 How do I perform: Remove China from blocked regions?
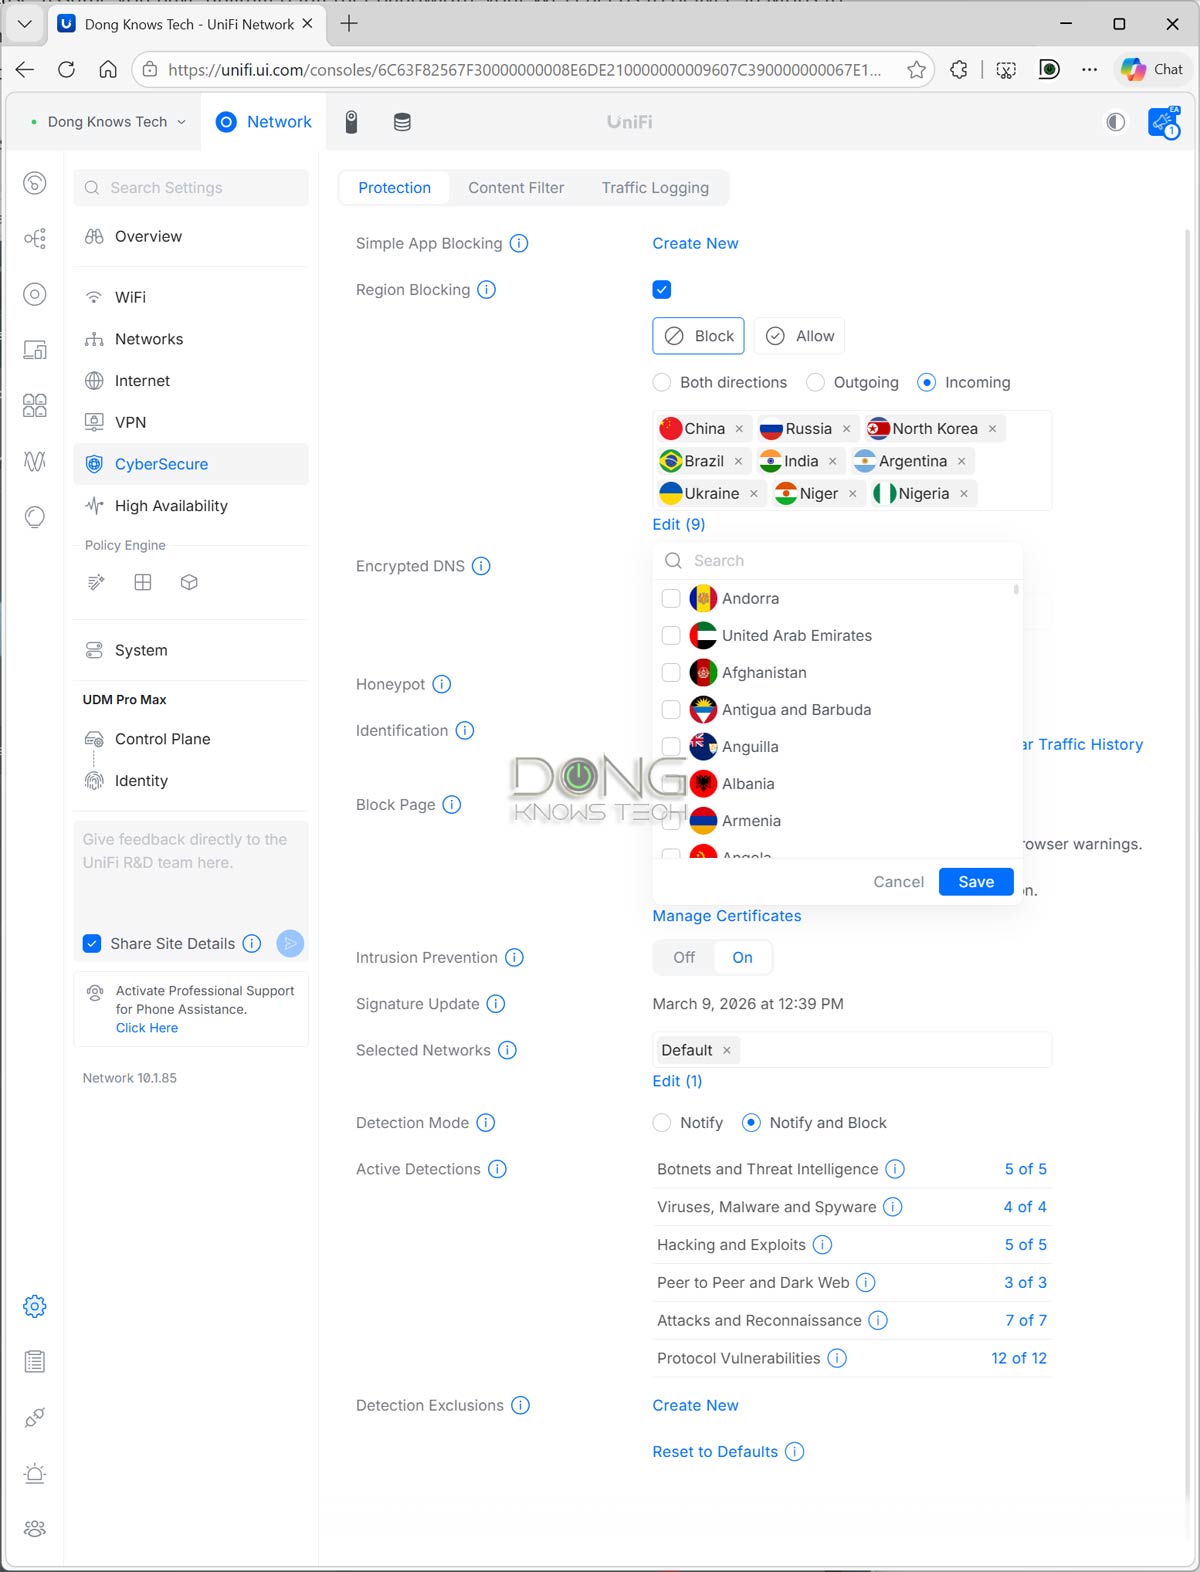739,429
